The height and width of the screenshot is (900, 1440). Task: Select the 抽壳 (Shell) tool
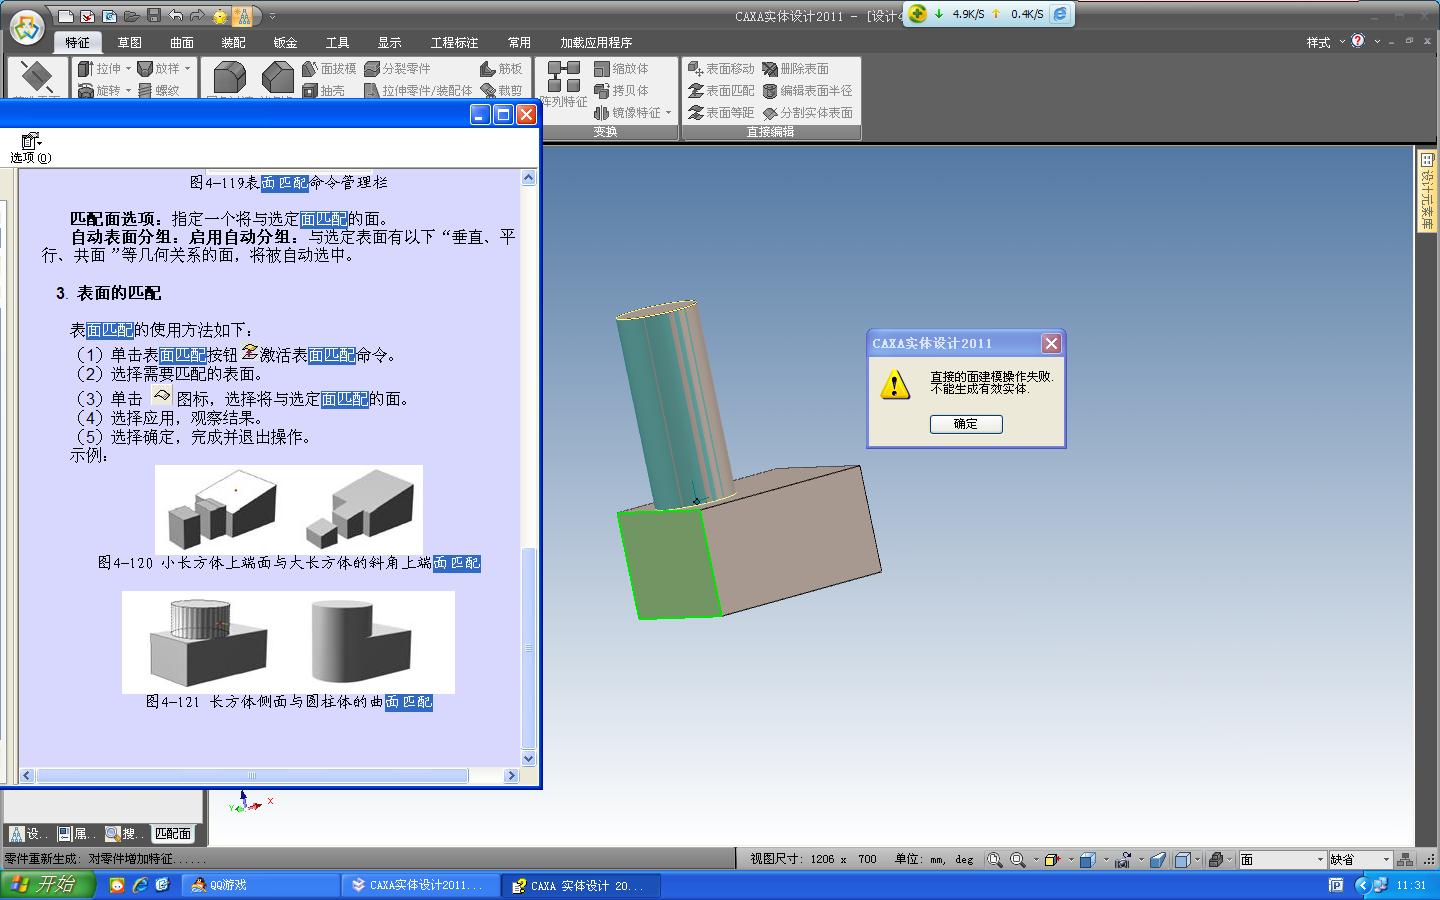(x=322, y=90)
